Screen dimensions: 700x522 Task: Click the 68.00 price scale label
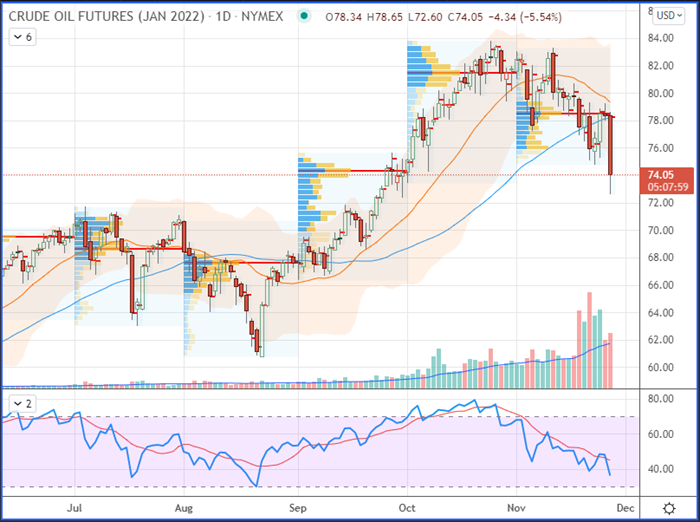point(661,258)
